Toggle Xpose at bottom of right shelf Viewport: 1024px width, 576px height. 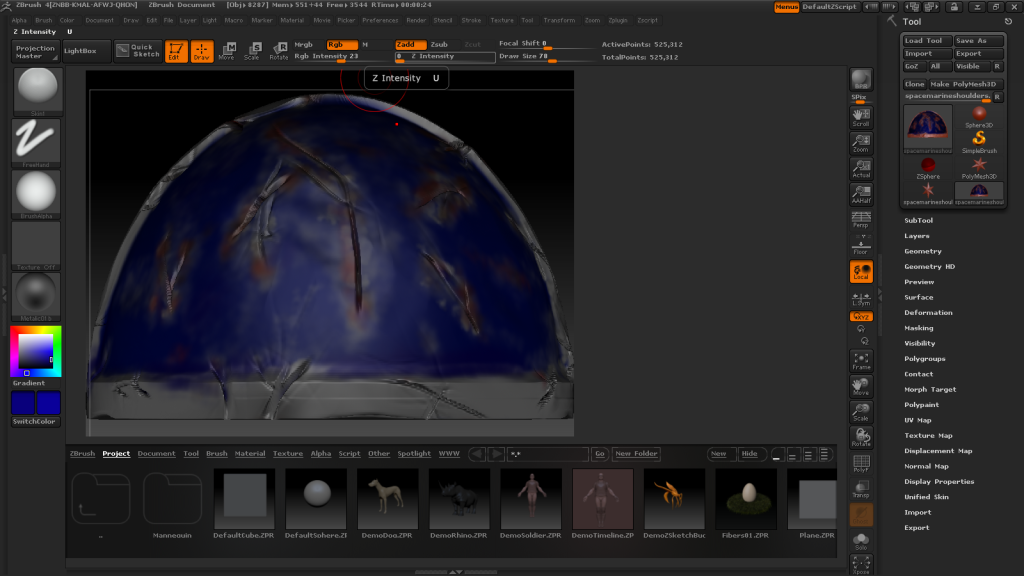pyautogui.click(x=861, y=565)
